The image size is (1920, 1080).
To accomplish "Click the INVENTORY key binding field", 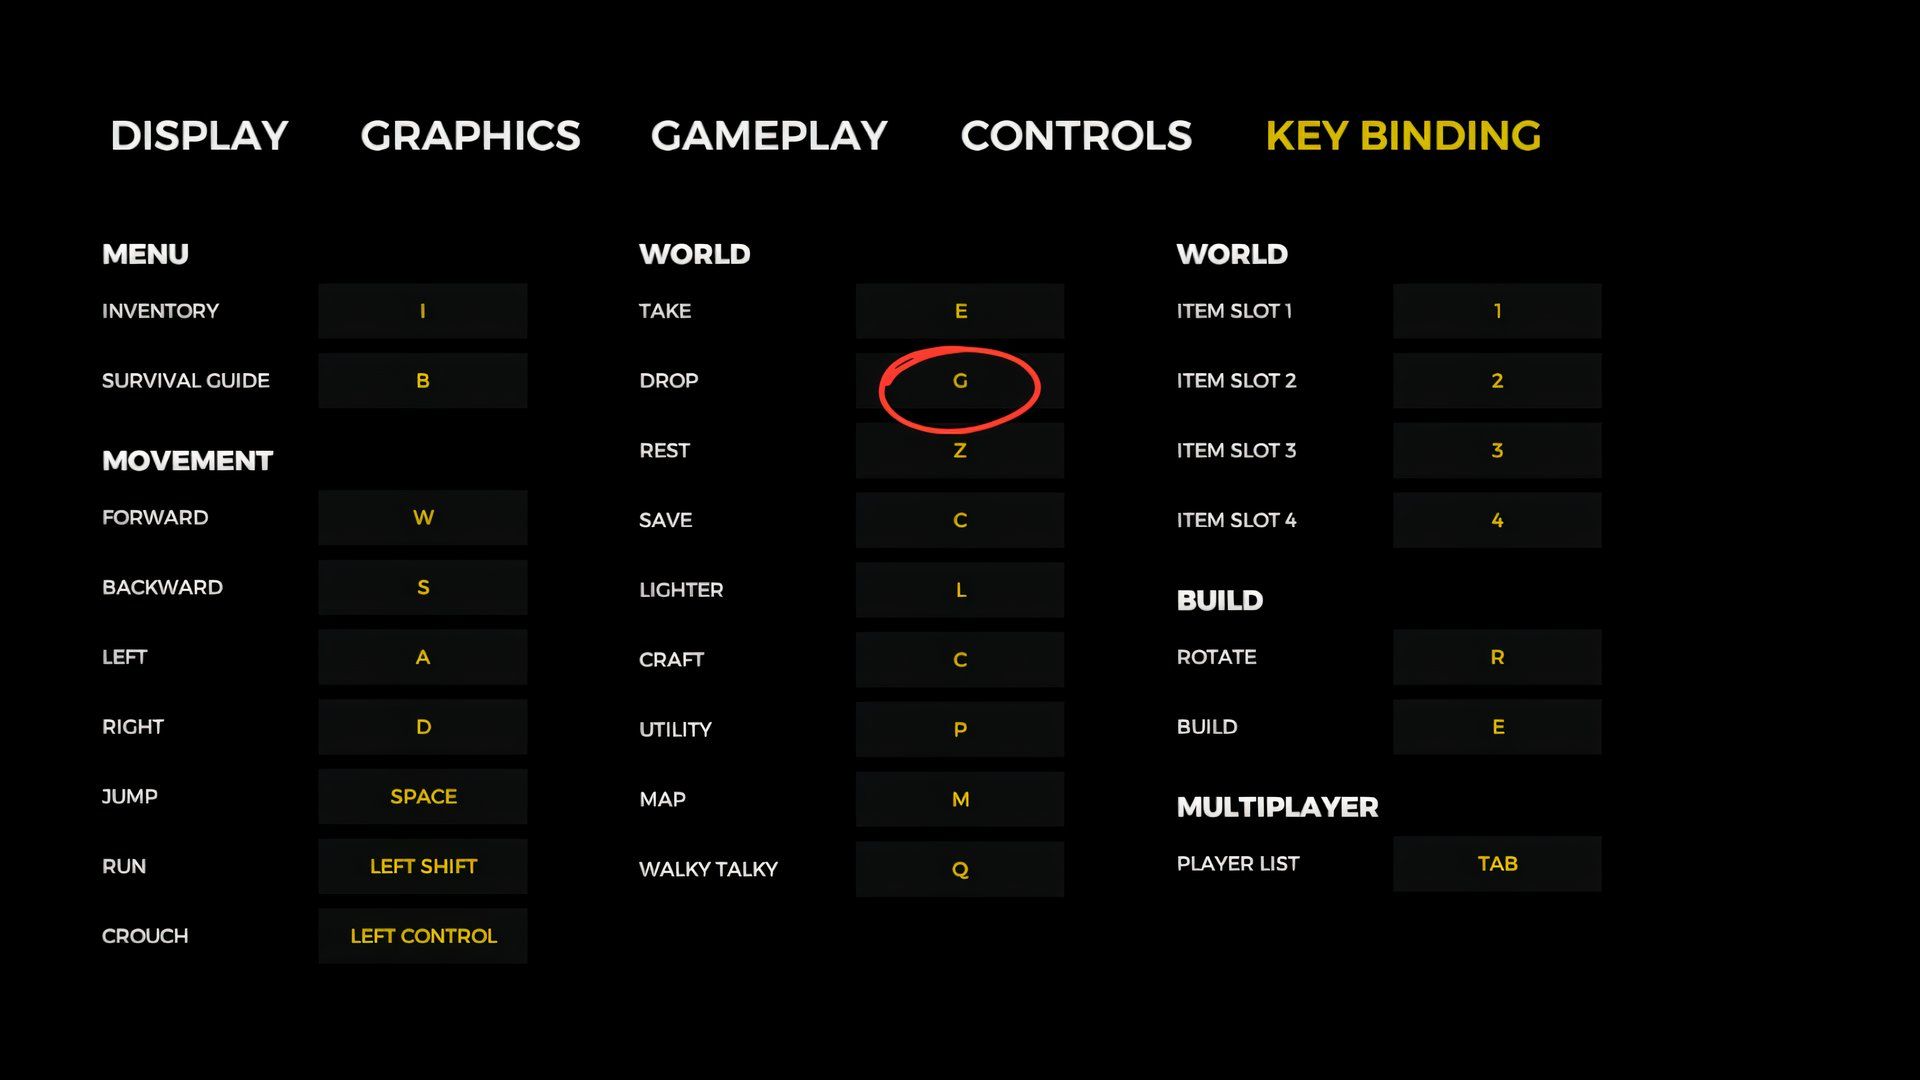I will pyautogui.click(x=422, y=310).
